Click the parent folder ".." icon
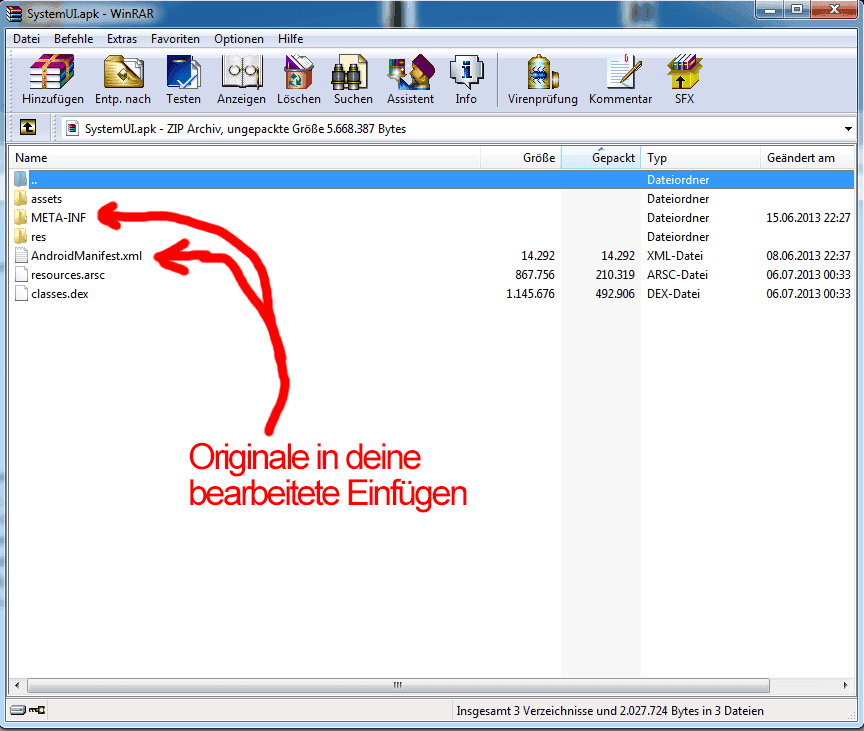 20,179
